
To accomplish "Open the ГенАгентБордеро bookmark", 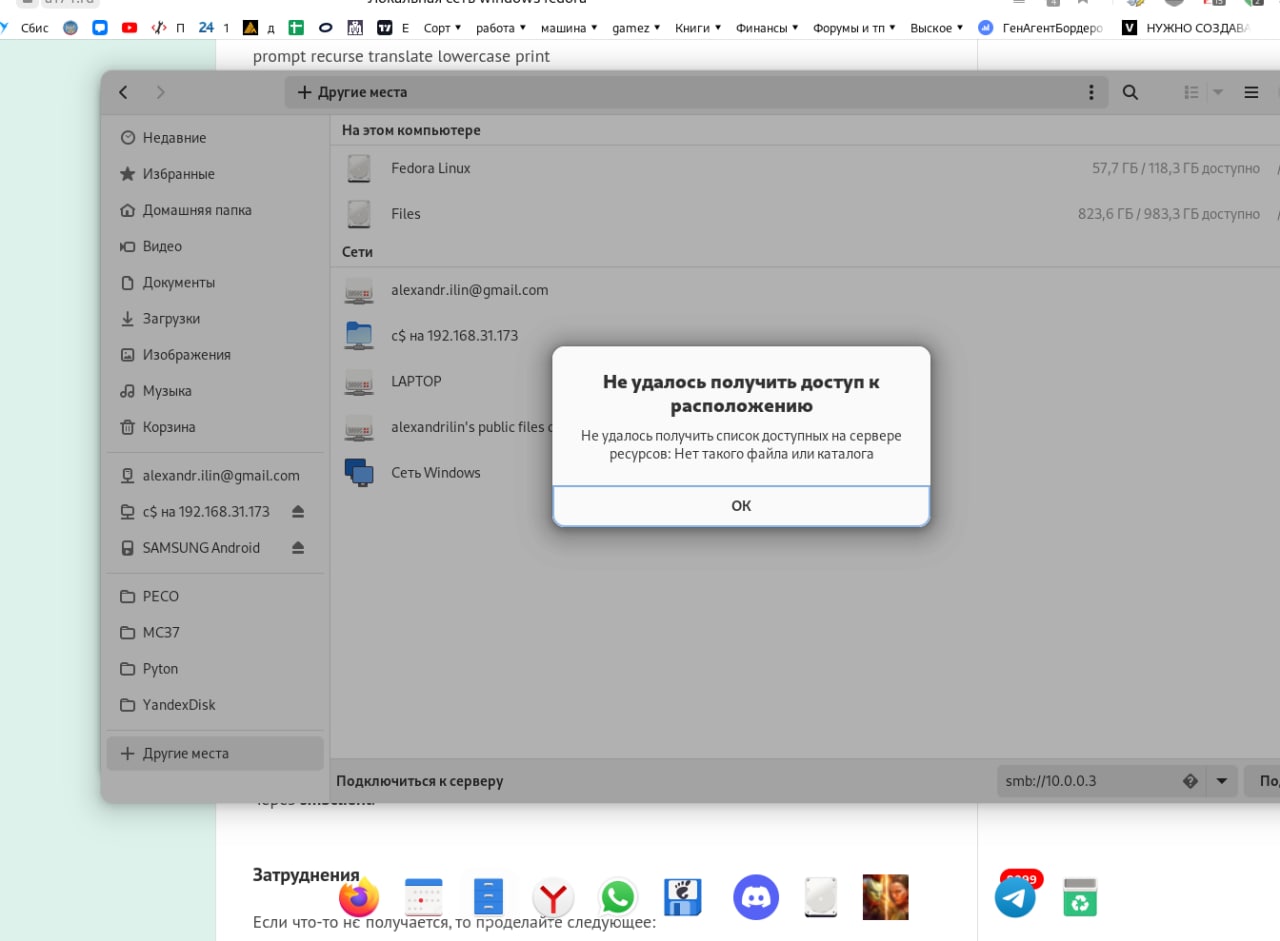I will point(1041,28).
